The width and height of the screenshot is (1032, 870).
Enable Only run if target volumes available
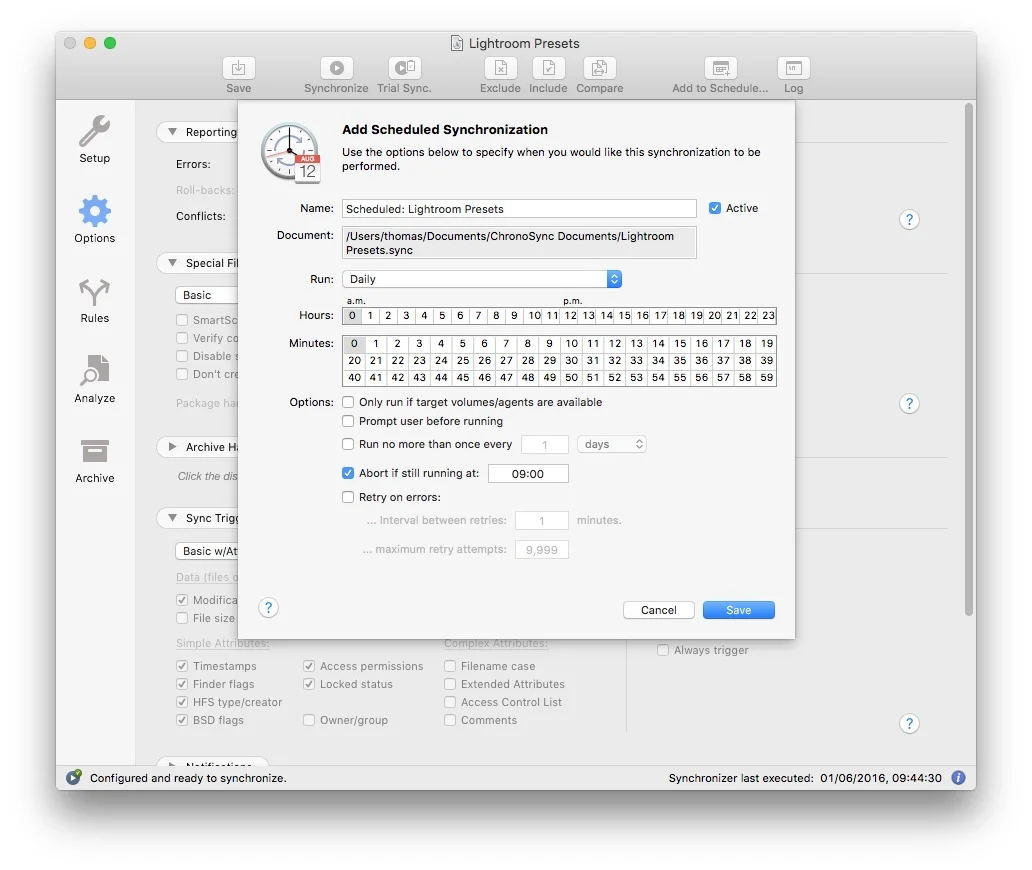(x=348, y=402)
